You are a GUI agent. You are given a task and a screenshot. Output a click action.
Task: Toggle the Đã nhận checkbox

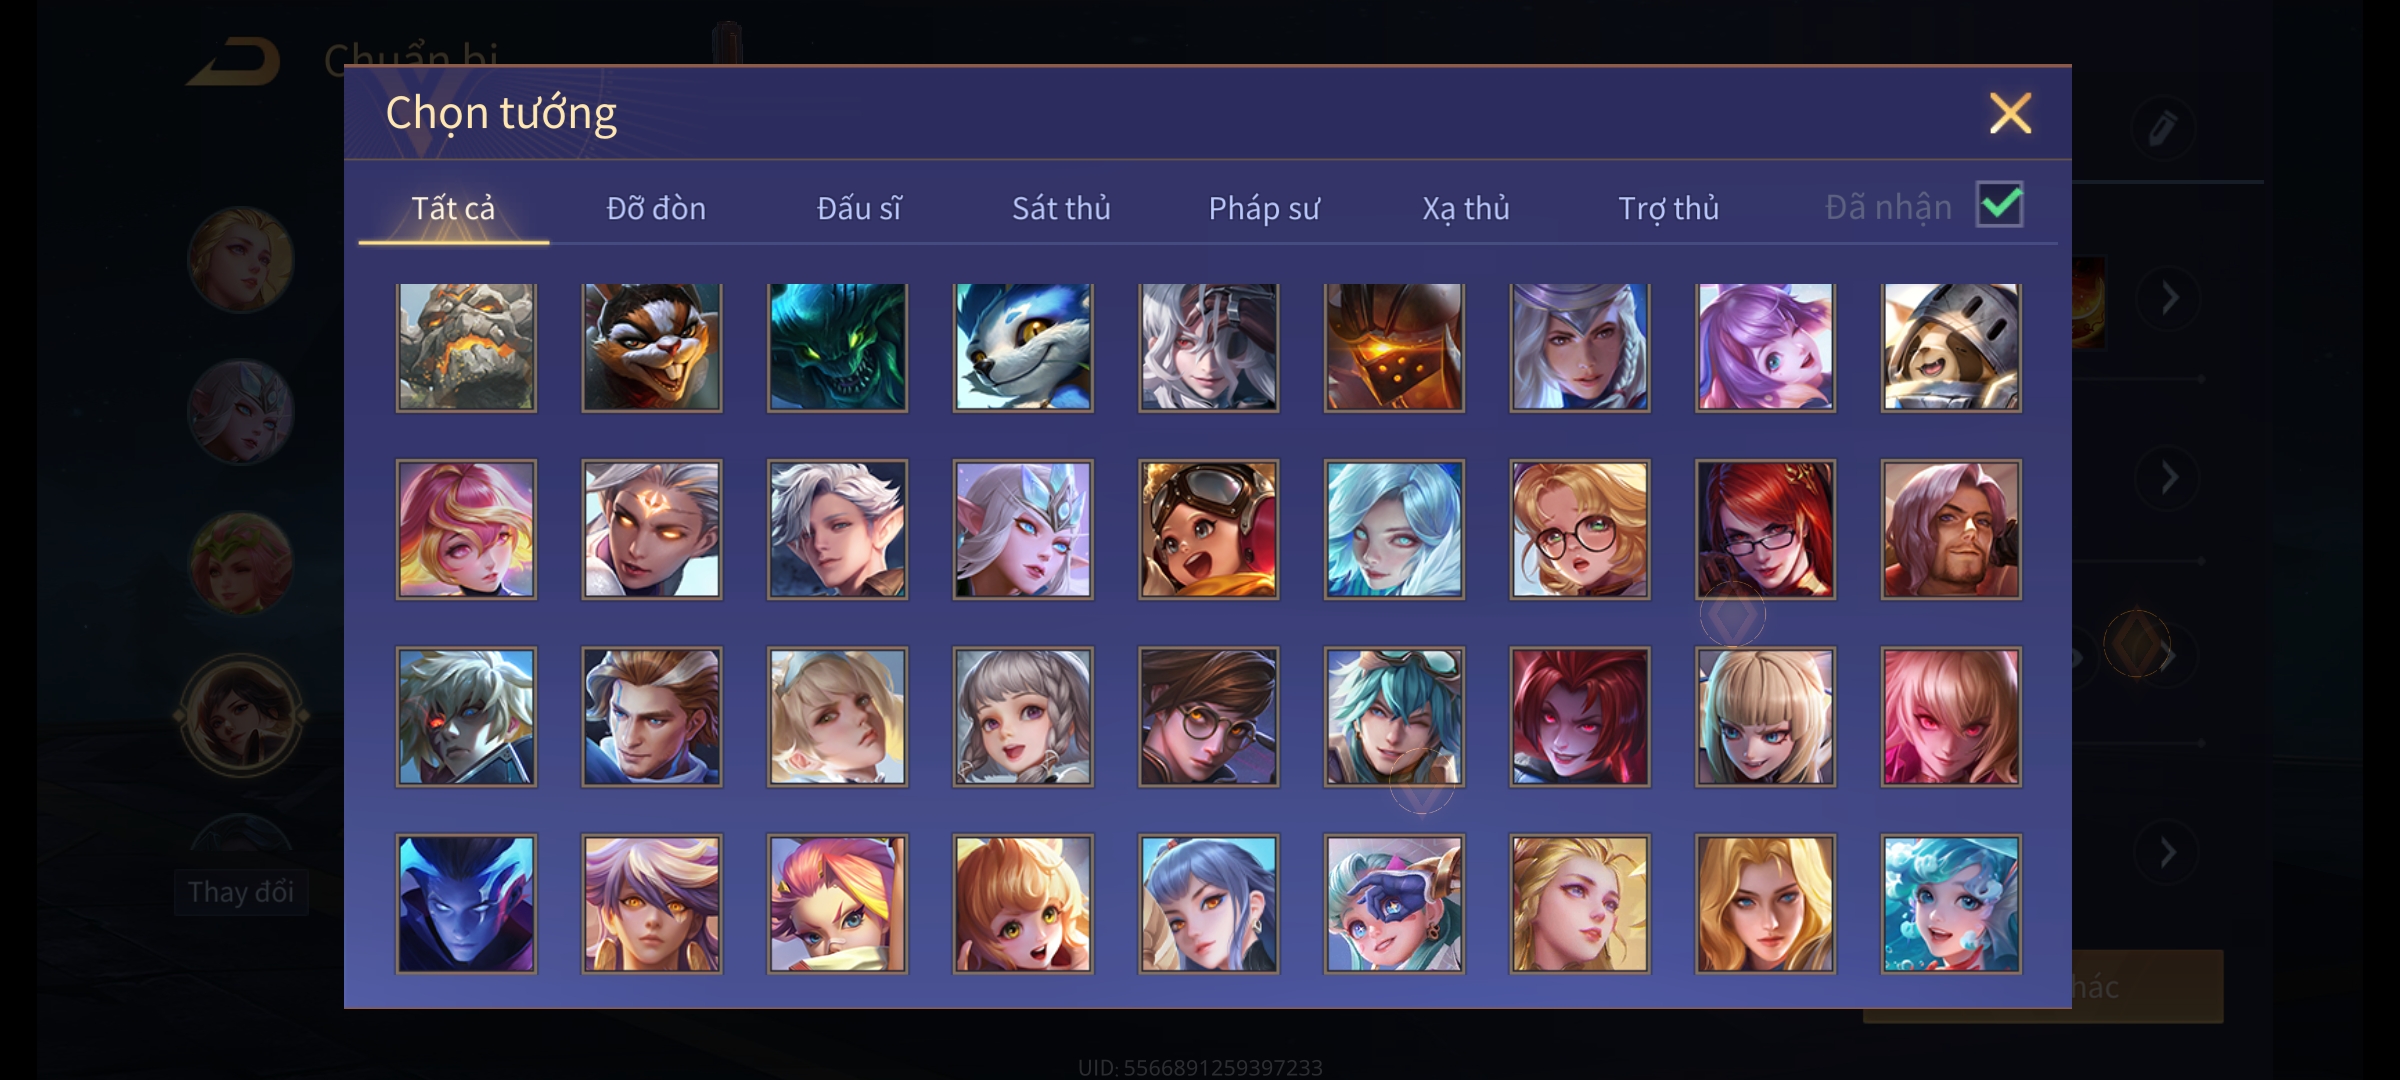(1999, 205)
